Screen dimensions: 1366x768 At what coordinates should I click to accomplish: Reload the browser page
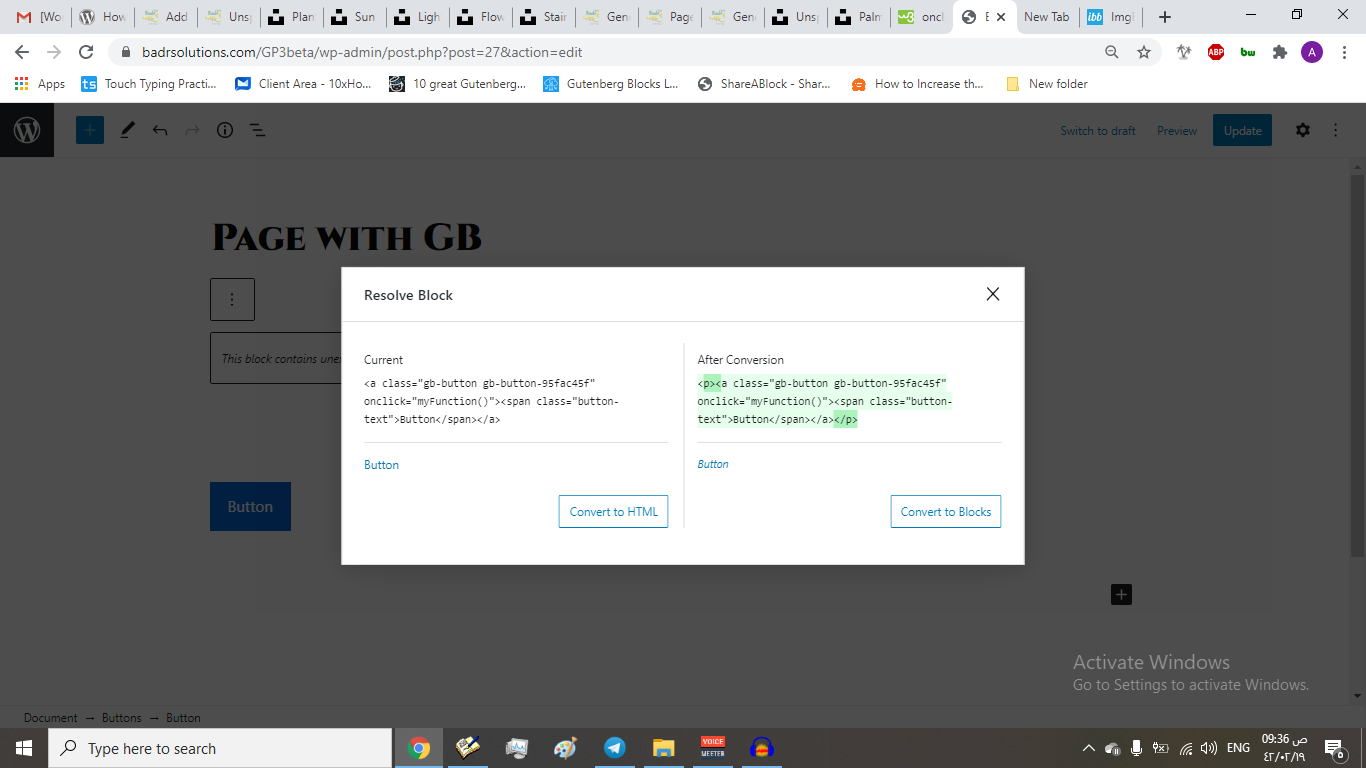(86, 52)
